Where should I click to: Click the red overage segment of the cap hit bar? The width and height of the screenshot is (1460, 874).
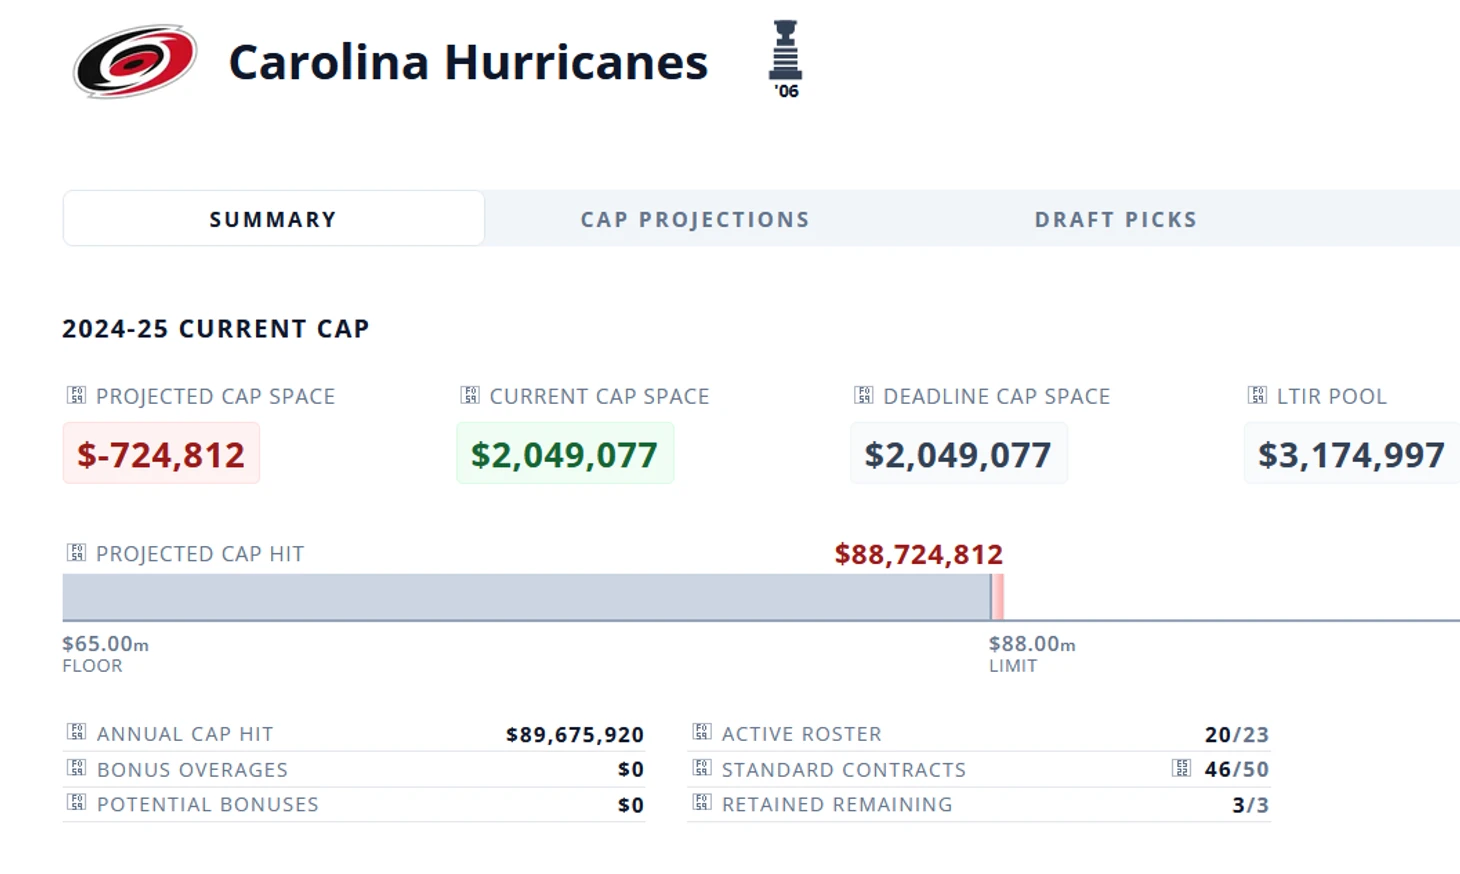tap(998, 597)
